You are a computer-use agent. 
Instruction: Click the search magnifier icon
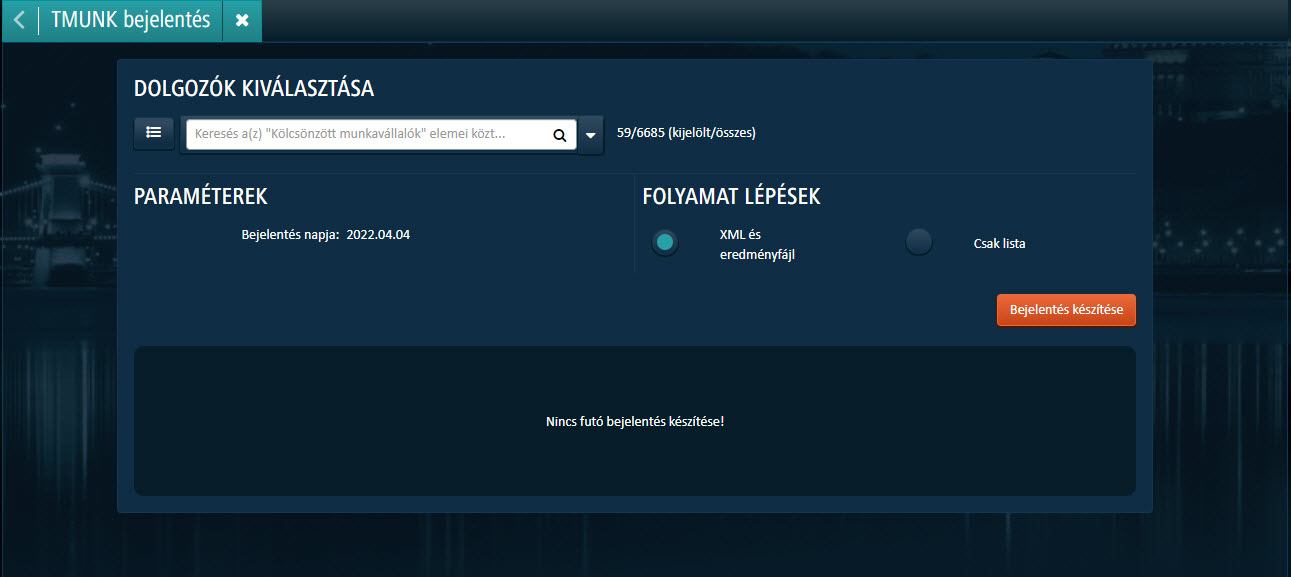coord(559,134)
